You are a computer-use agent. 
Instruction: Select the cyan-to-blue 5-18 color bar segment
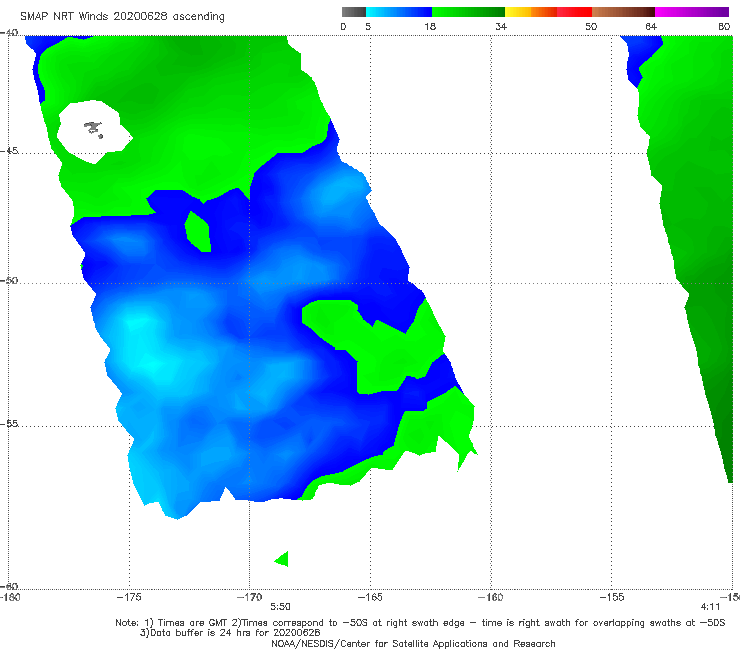[x=399, y=12]
